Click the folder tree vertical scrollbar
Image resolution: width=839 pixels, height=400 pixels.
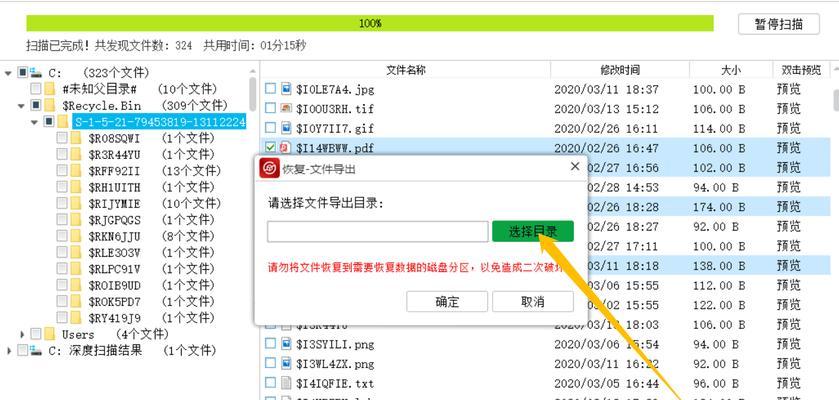click(x=253, y=95)
